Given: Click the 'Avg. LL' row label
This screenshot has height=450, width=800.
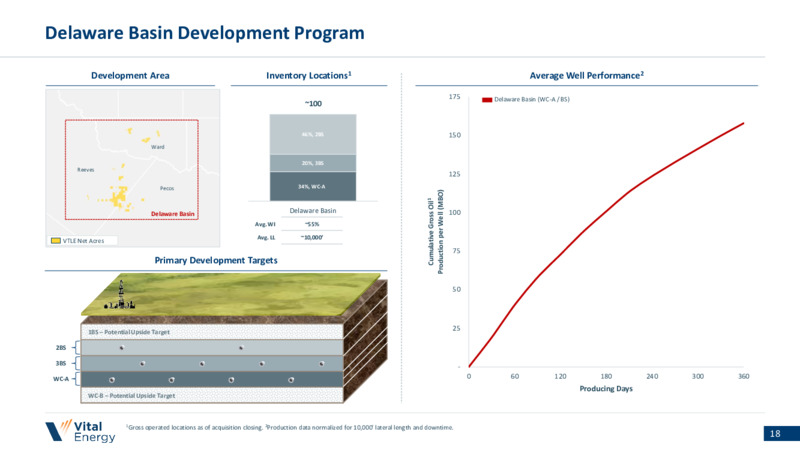Looking at the screenshot, I should (266, 237).
